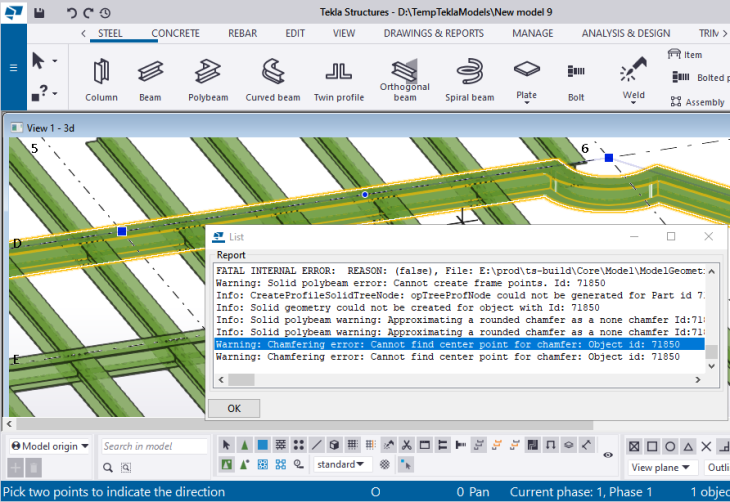Select the Bolt tool

tap(576, 79)
